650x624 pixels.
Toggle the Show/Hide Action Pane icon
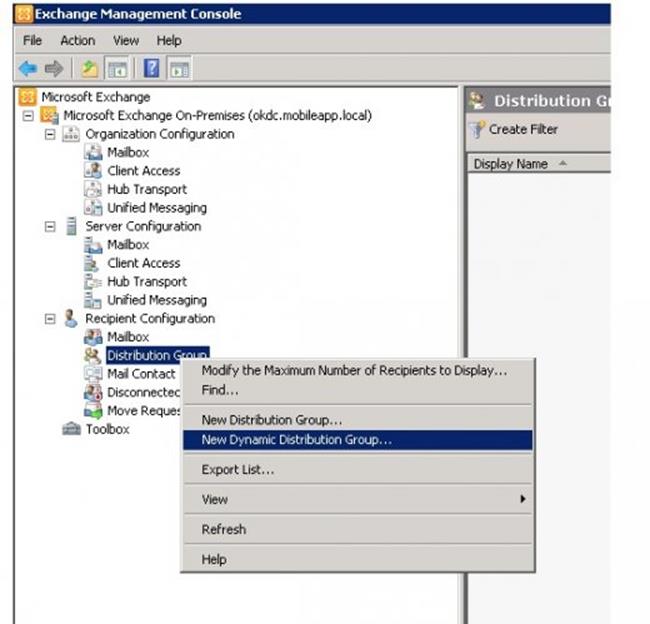pyautogui.click(x=179, y=69)
